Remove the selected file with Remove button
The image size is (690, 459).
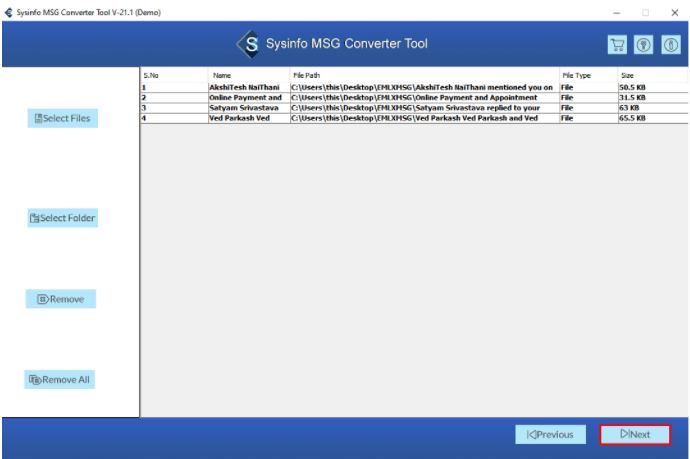pos(61,299)
